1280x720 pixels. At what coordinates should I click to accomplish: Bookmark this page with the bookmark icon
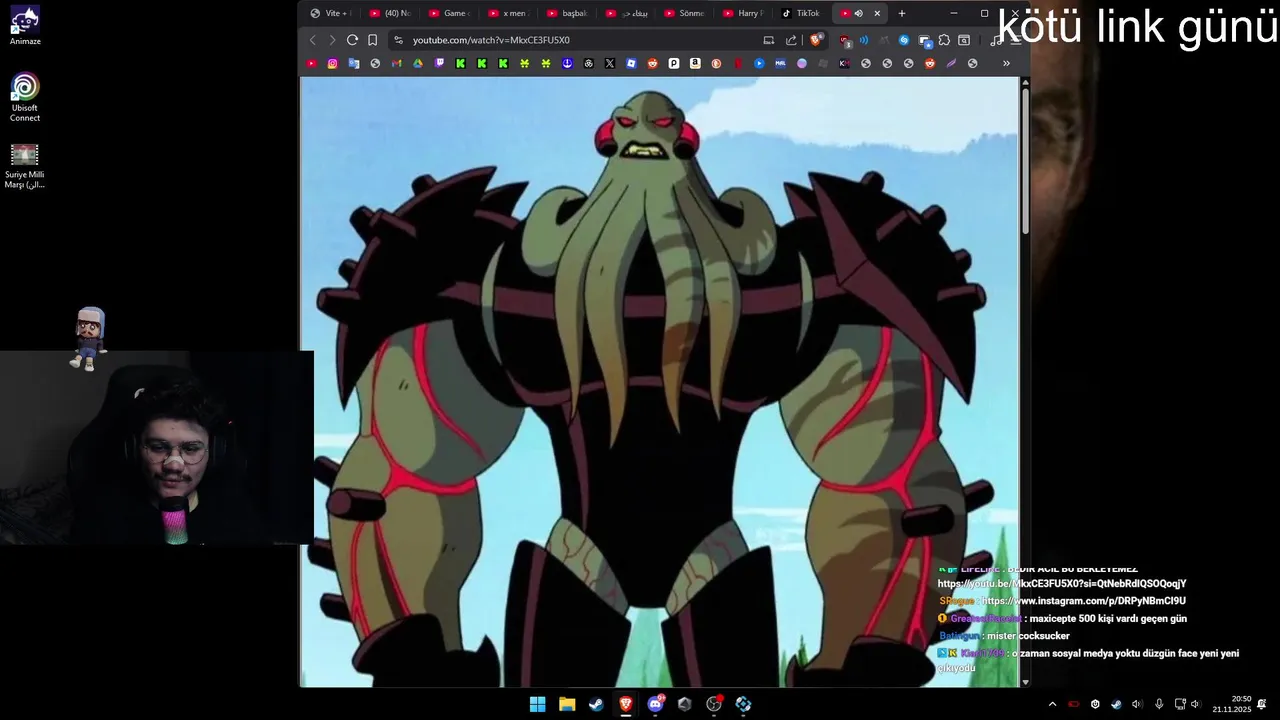coord(372,40)
